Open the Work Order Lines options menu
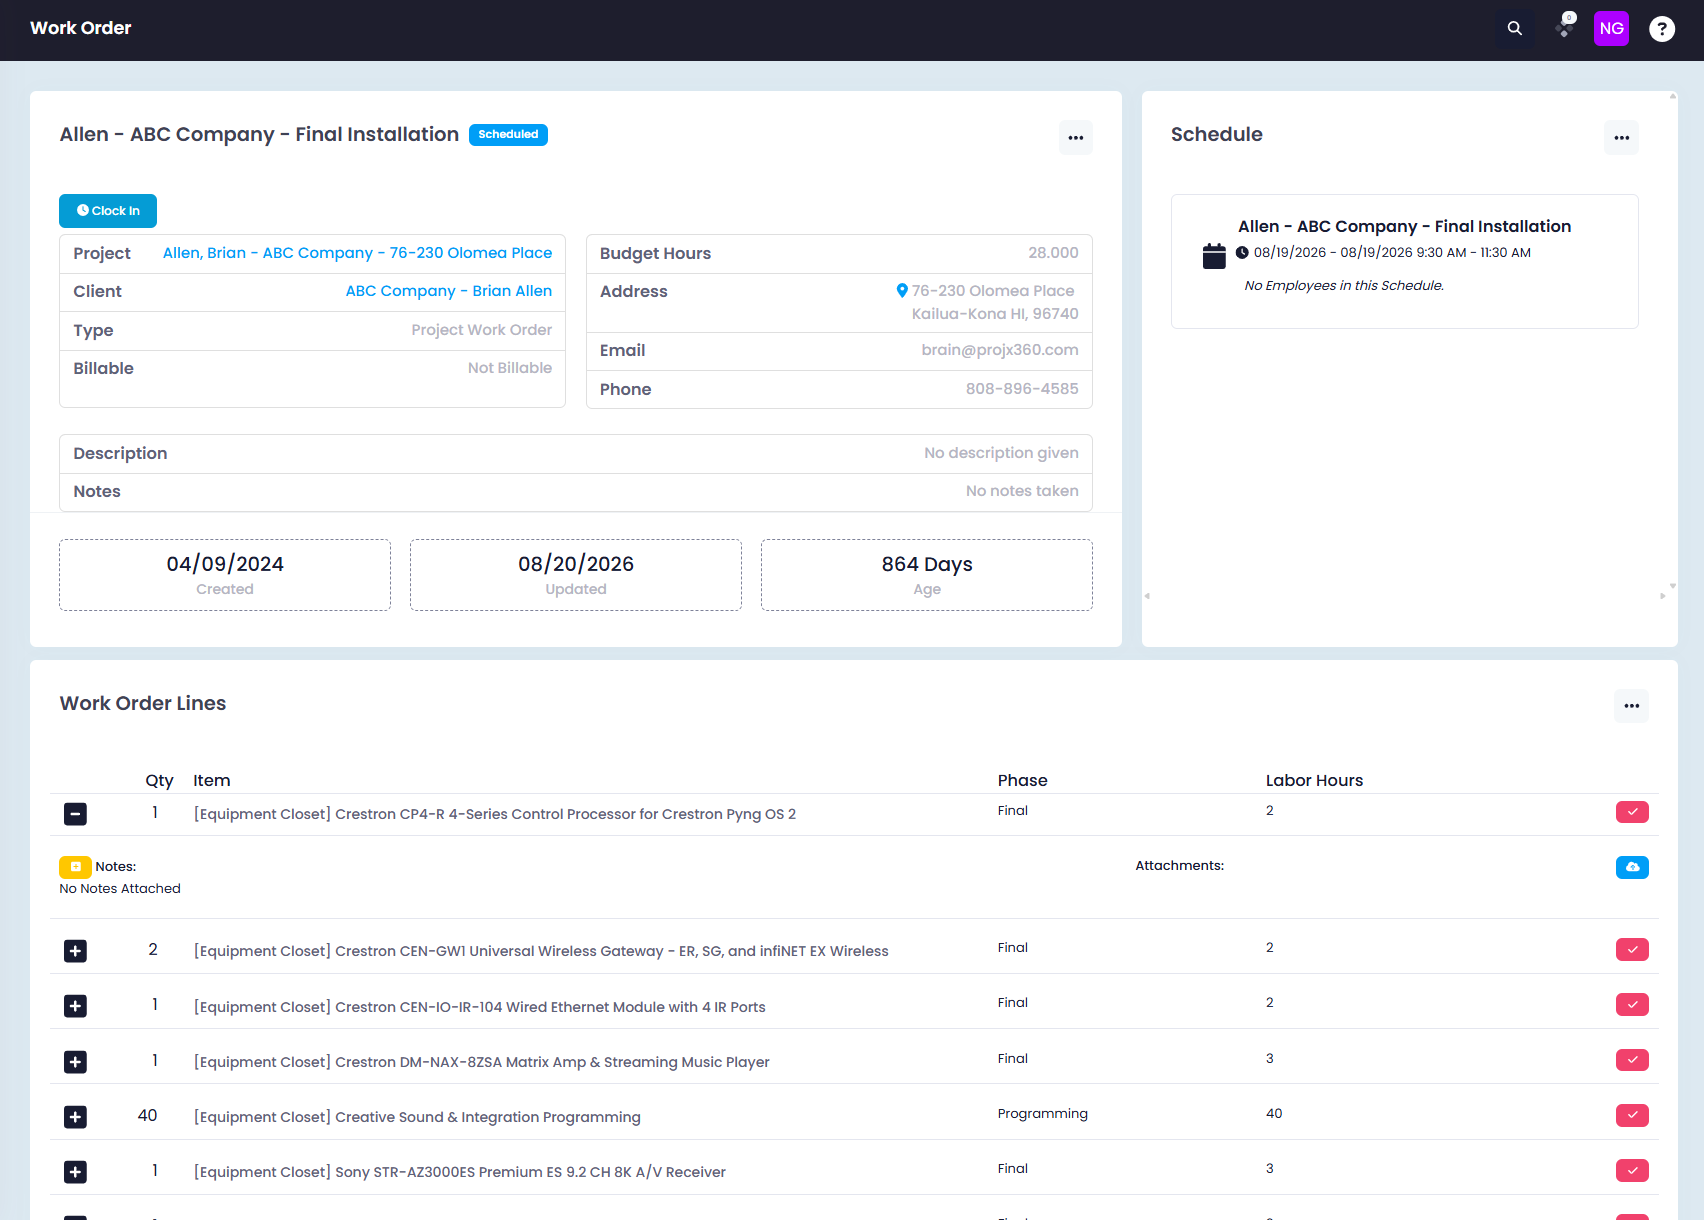The image size is (1704, 1220). (x=1631, y=706)
